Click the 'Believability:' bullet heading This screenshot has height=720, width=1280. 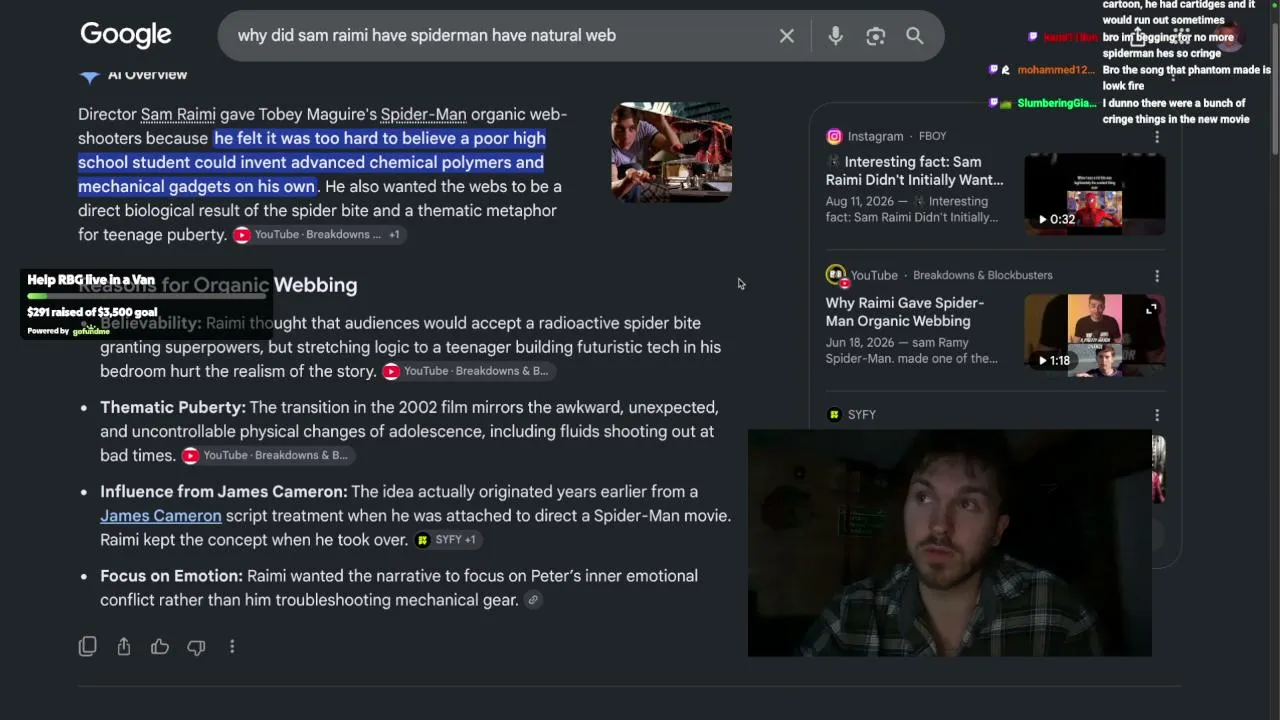point(151,323)
